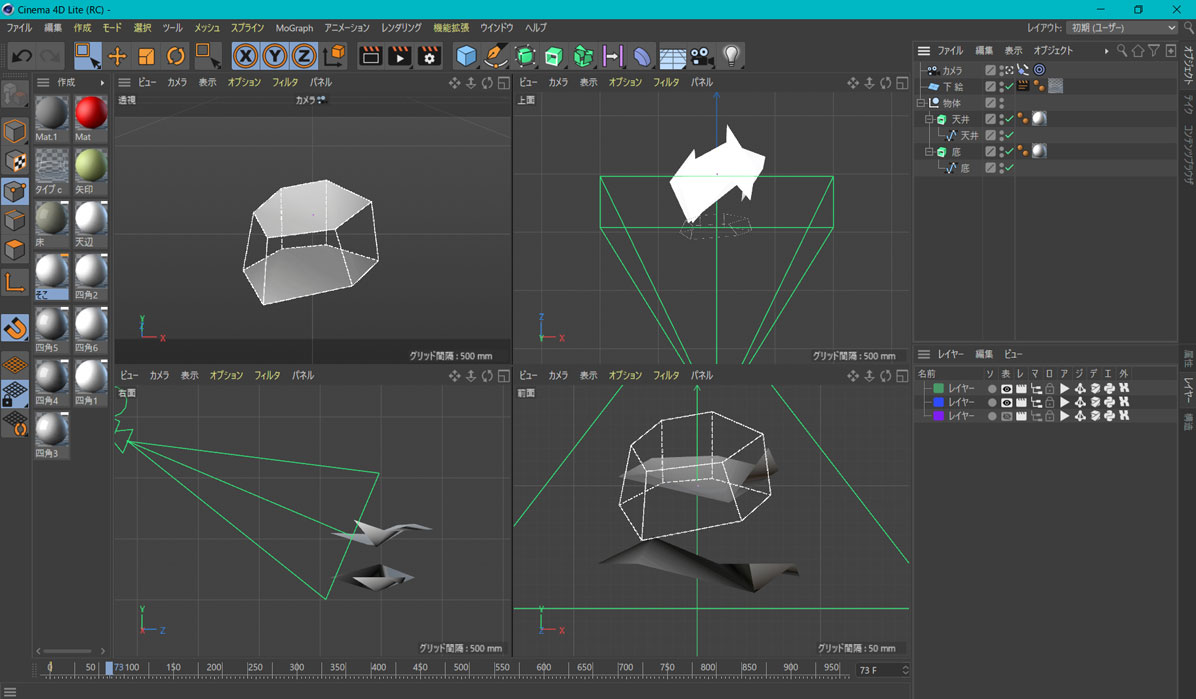
Task: Click the camera object icon in the toolbar
Action: point(701,57)
